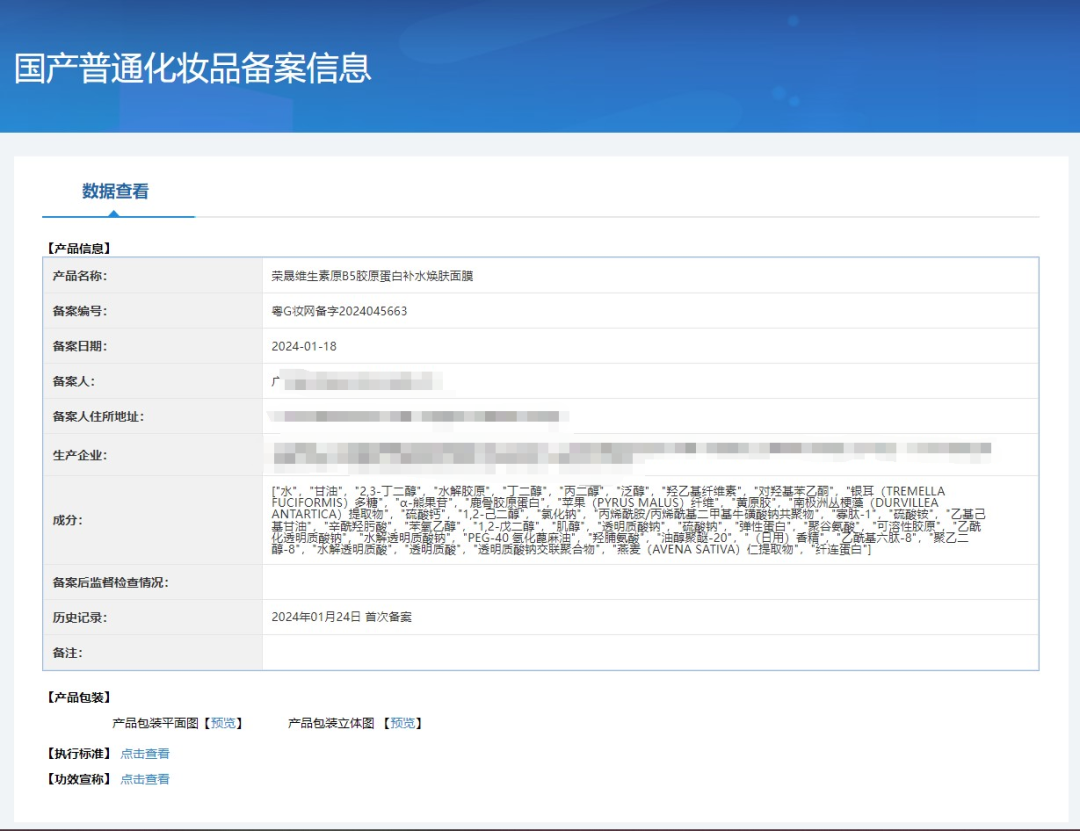Click the page title 国产普通化妆品备案信息
Image resolution: width=1080 pixels, height=831 pixels.
193,67
